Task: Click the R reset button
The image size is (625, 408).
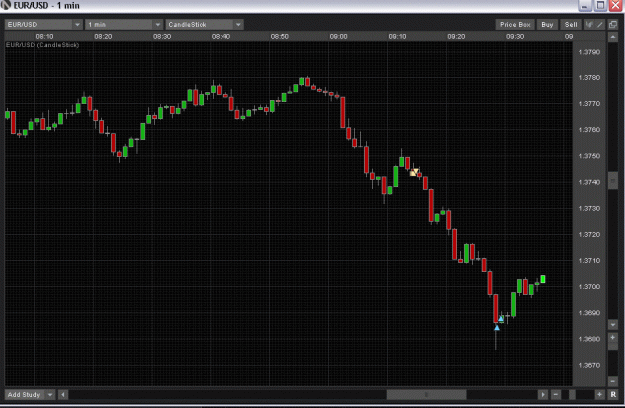Action: pyautogui.click(x=613, y=394)
